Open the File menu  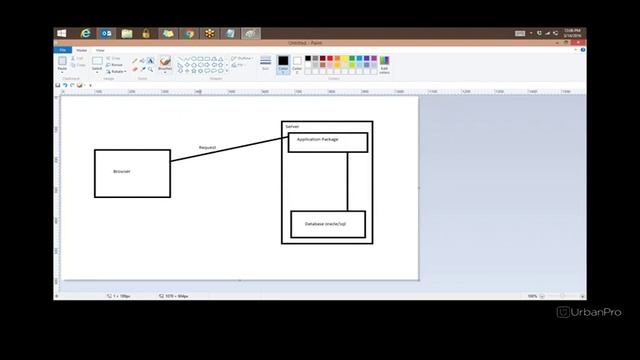point(63,50)
